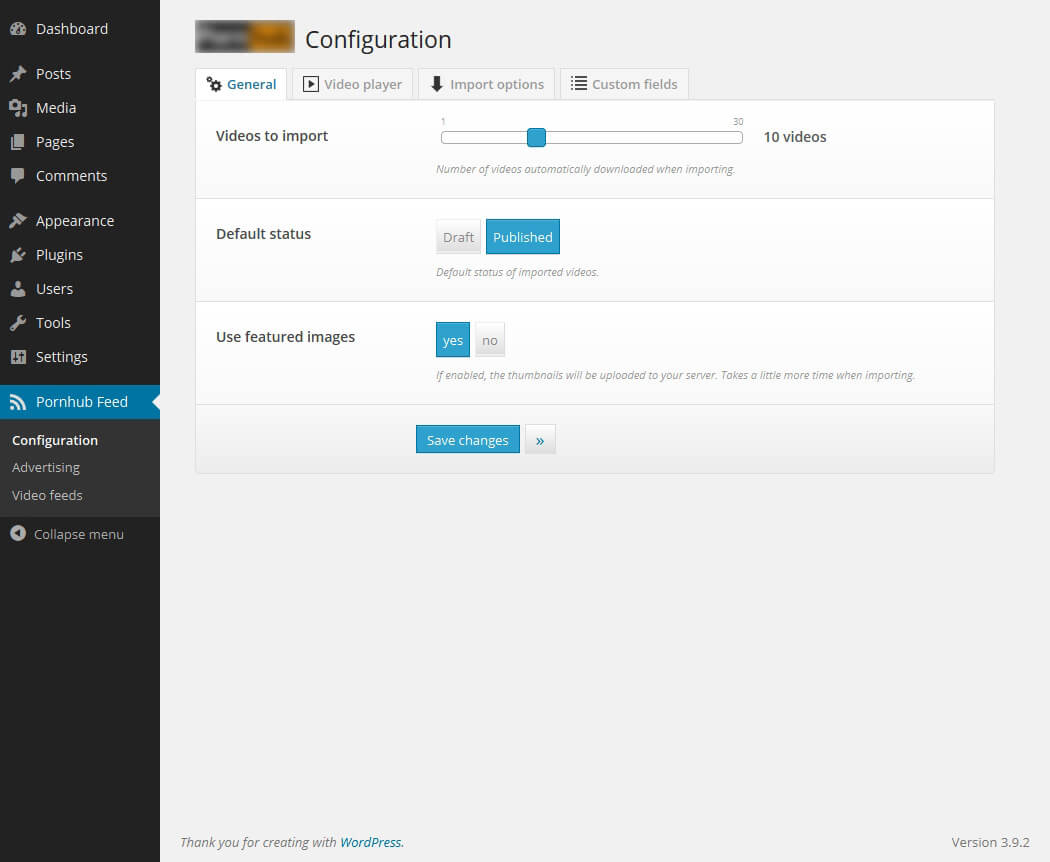Screen dimensions: 1050x862
Task: Follow the WordPress link in the footer
Action: click(371, 842)
